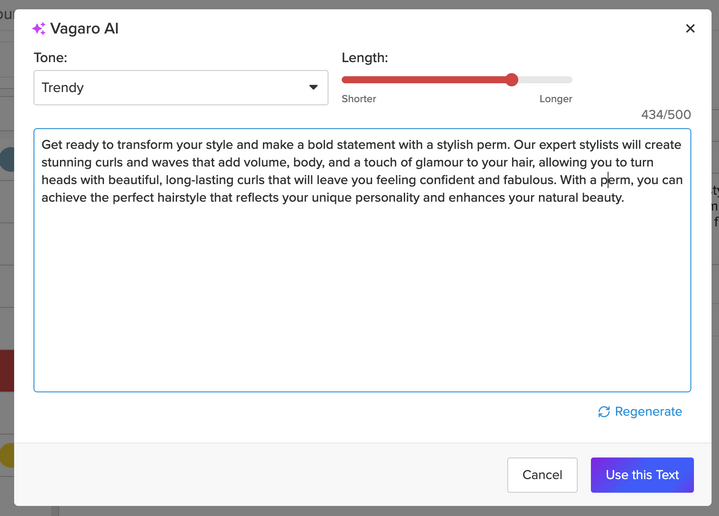The width and height of the screenshot is (719, 516).
Task: Click the Length slider handle
Action: click(512, 80)
